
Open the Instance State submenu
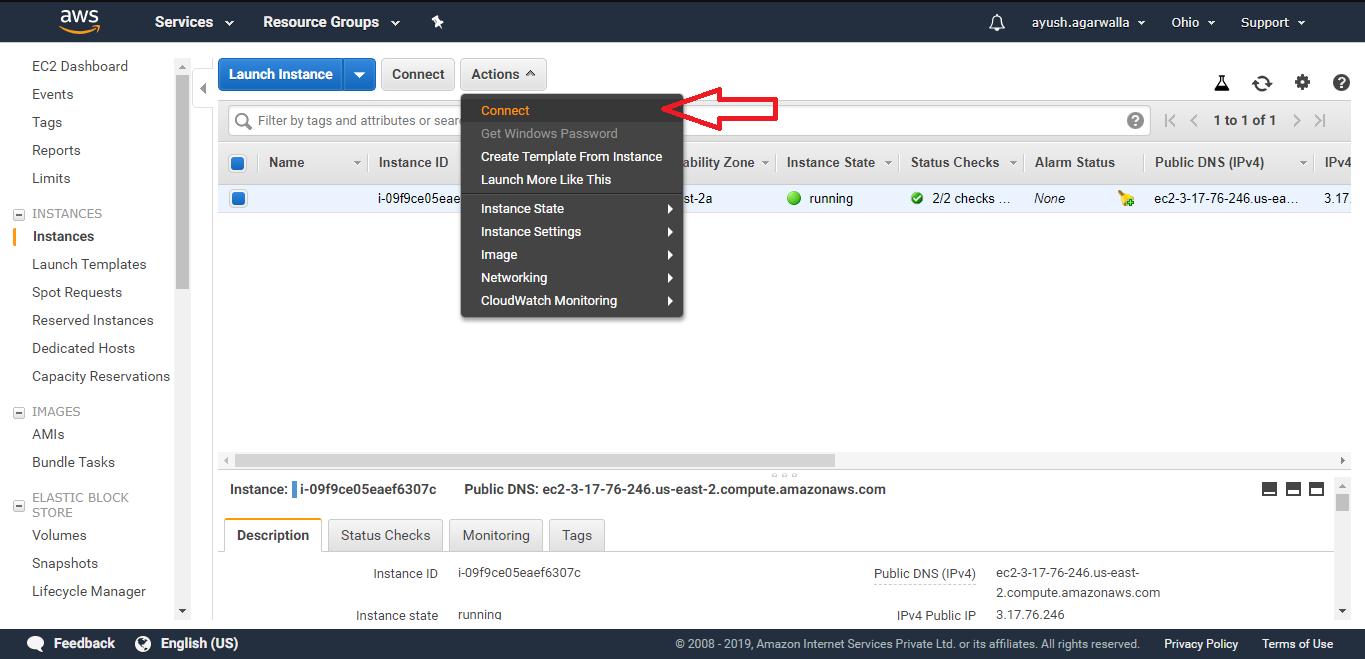click(571, 208)
